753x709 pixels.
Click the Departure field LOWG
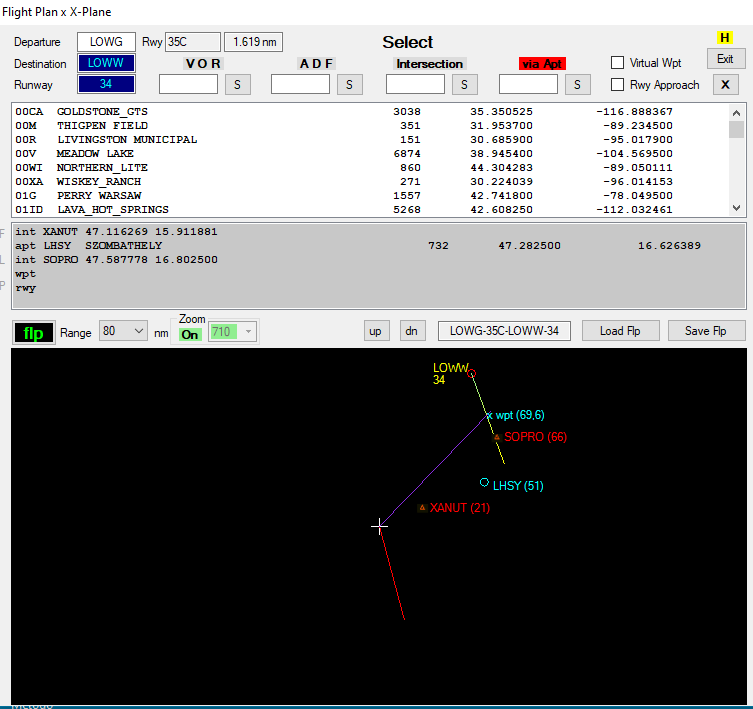[106, 42]
